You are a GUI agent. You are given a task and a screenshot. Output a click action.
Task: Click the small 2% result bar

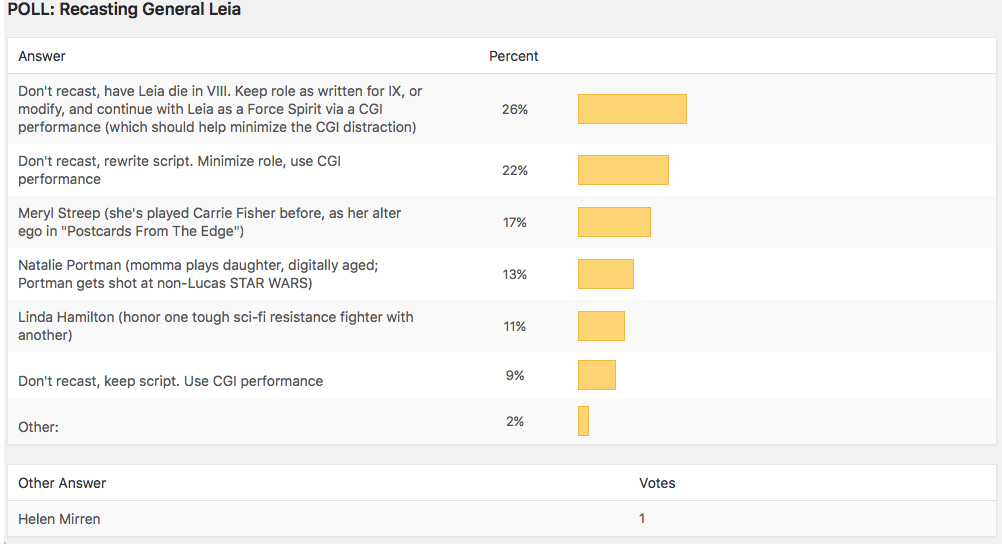point(583,421)
